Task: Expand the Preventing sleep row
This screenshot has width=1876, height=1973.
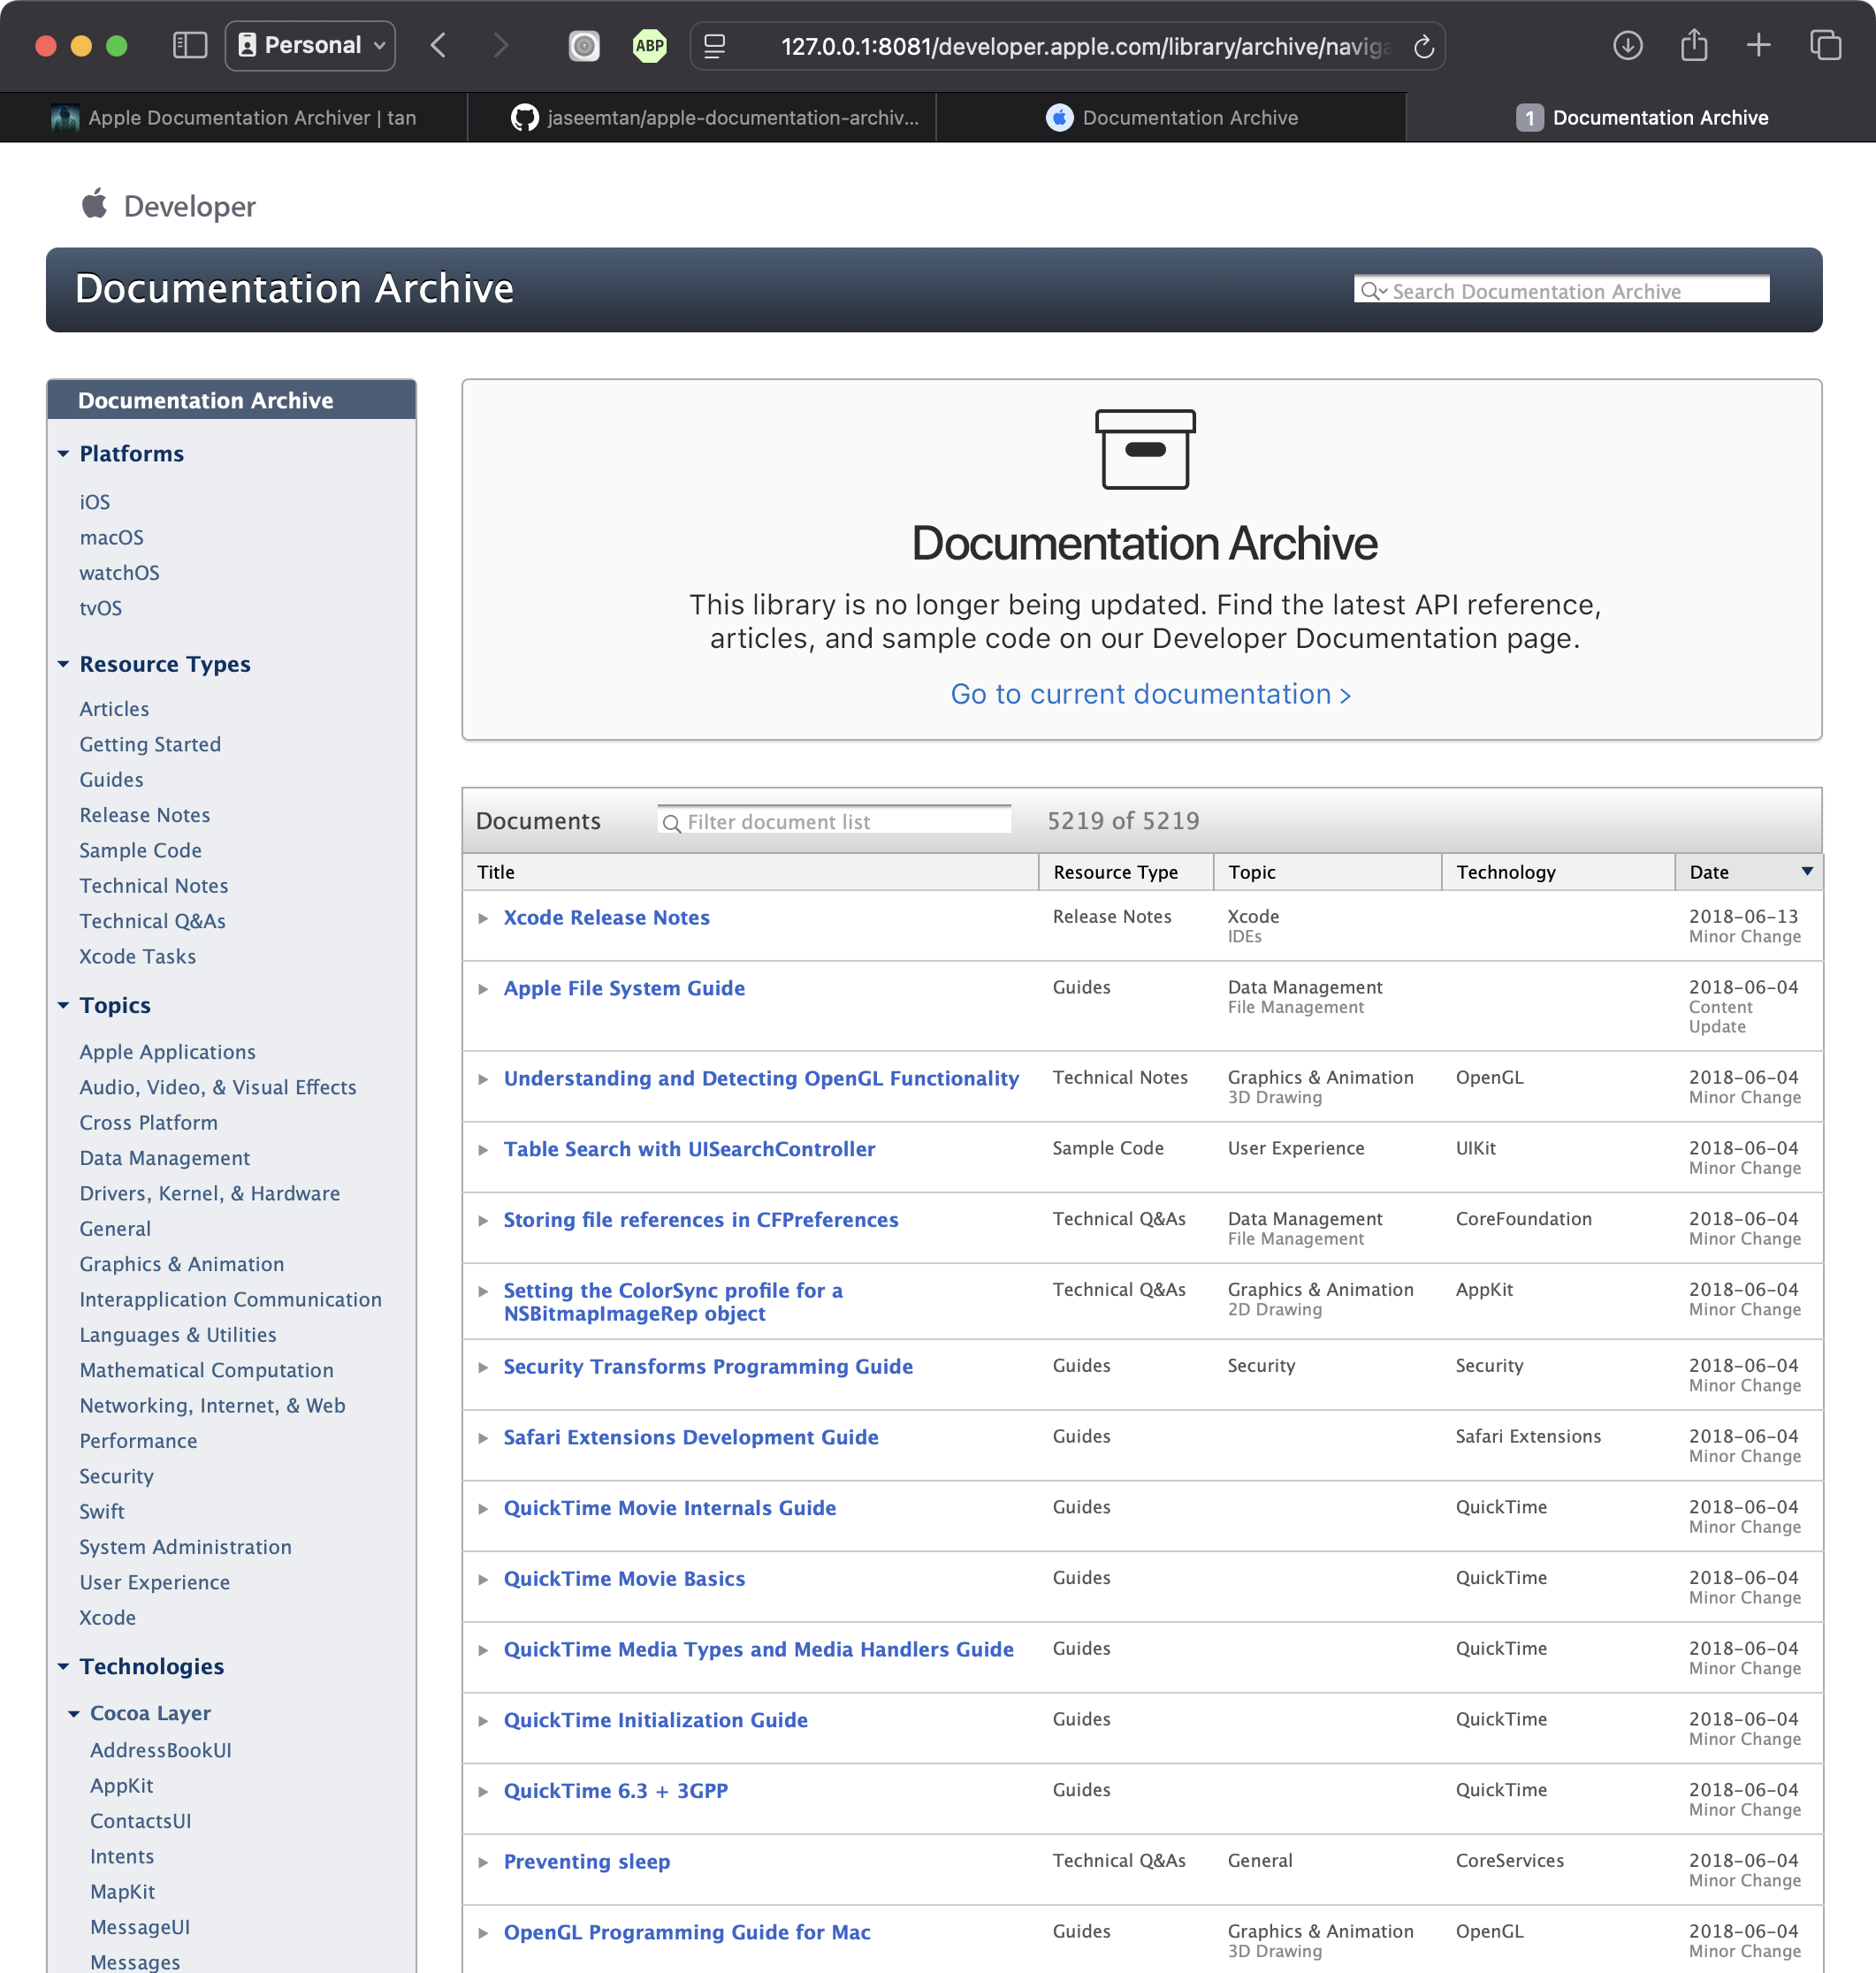Action: pos(483,1862)
